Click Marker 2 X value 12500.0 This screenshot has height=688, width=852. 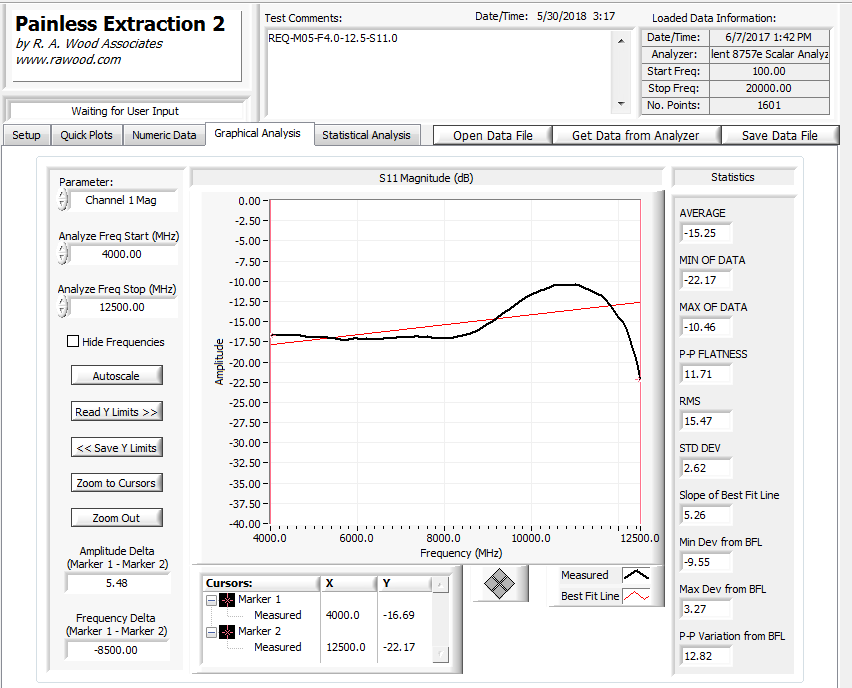(346, 647)
